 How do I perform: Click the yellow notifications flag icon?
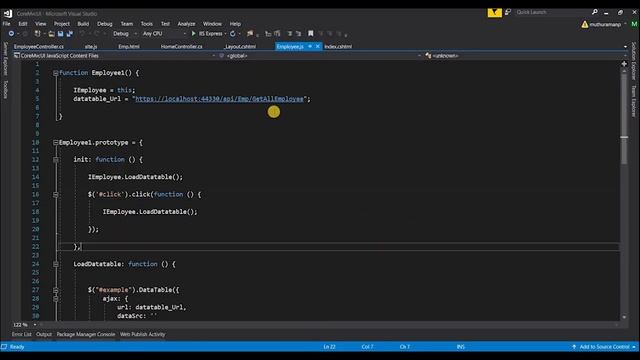[494, 13]
